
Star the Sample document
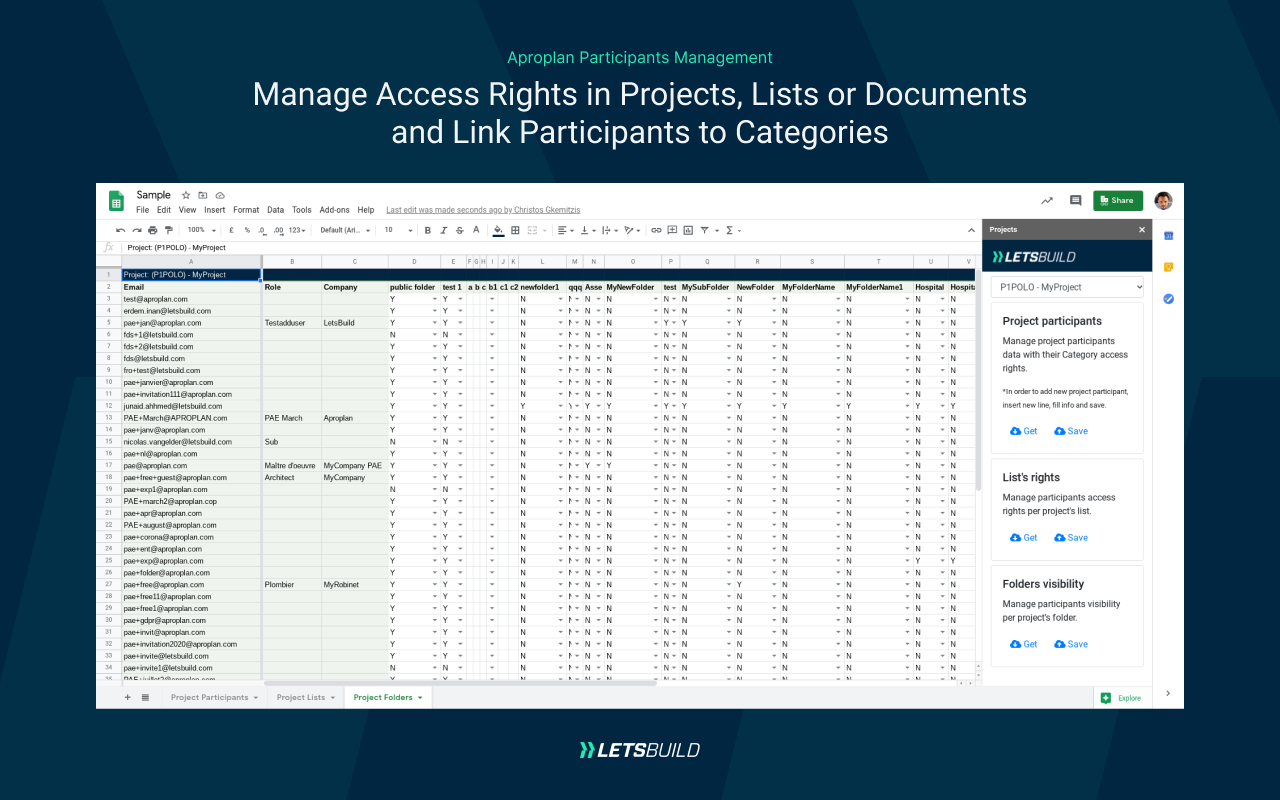[186, 195]
